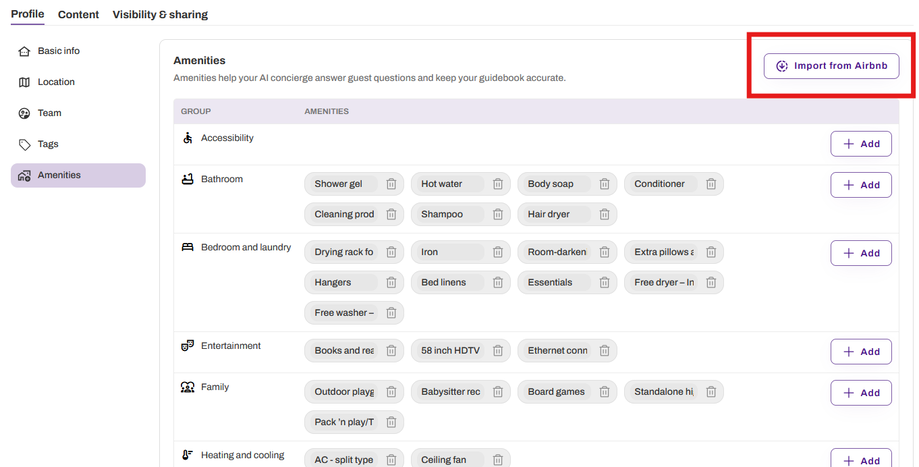Open the Visibility & sharing tab
Screen dimensions: 919x467
[160, 15]
